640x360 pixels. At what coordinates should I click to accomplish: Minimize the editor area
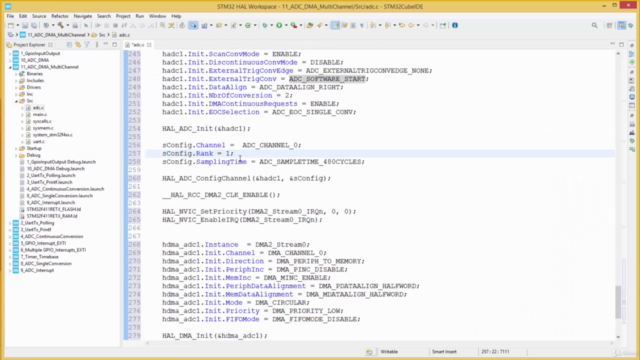click(612, 44)
